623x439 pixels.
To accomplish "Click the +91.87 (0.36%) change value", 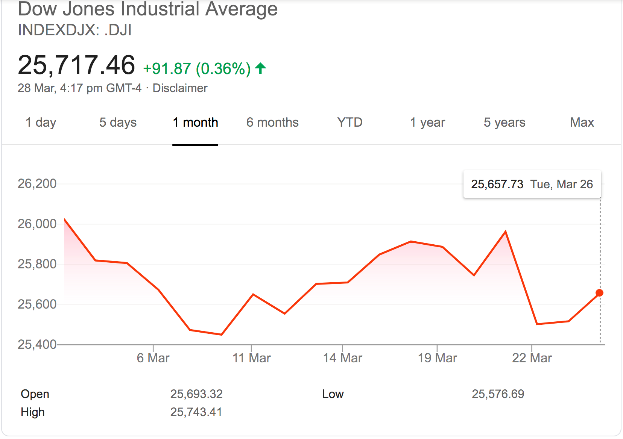I will pyautogui.click(x=197, y=69).
